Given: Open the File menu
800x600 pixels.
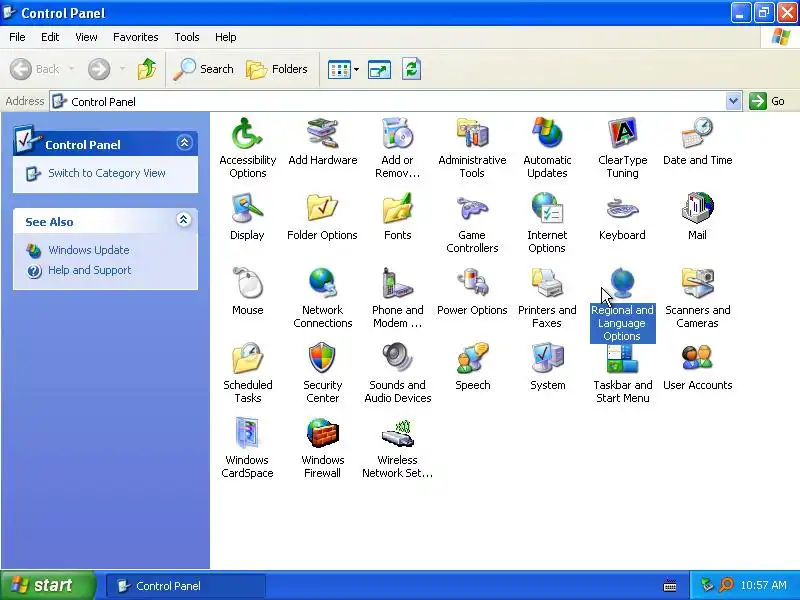Looking at the screenshot, I should point(17,37).
